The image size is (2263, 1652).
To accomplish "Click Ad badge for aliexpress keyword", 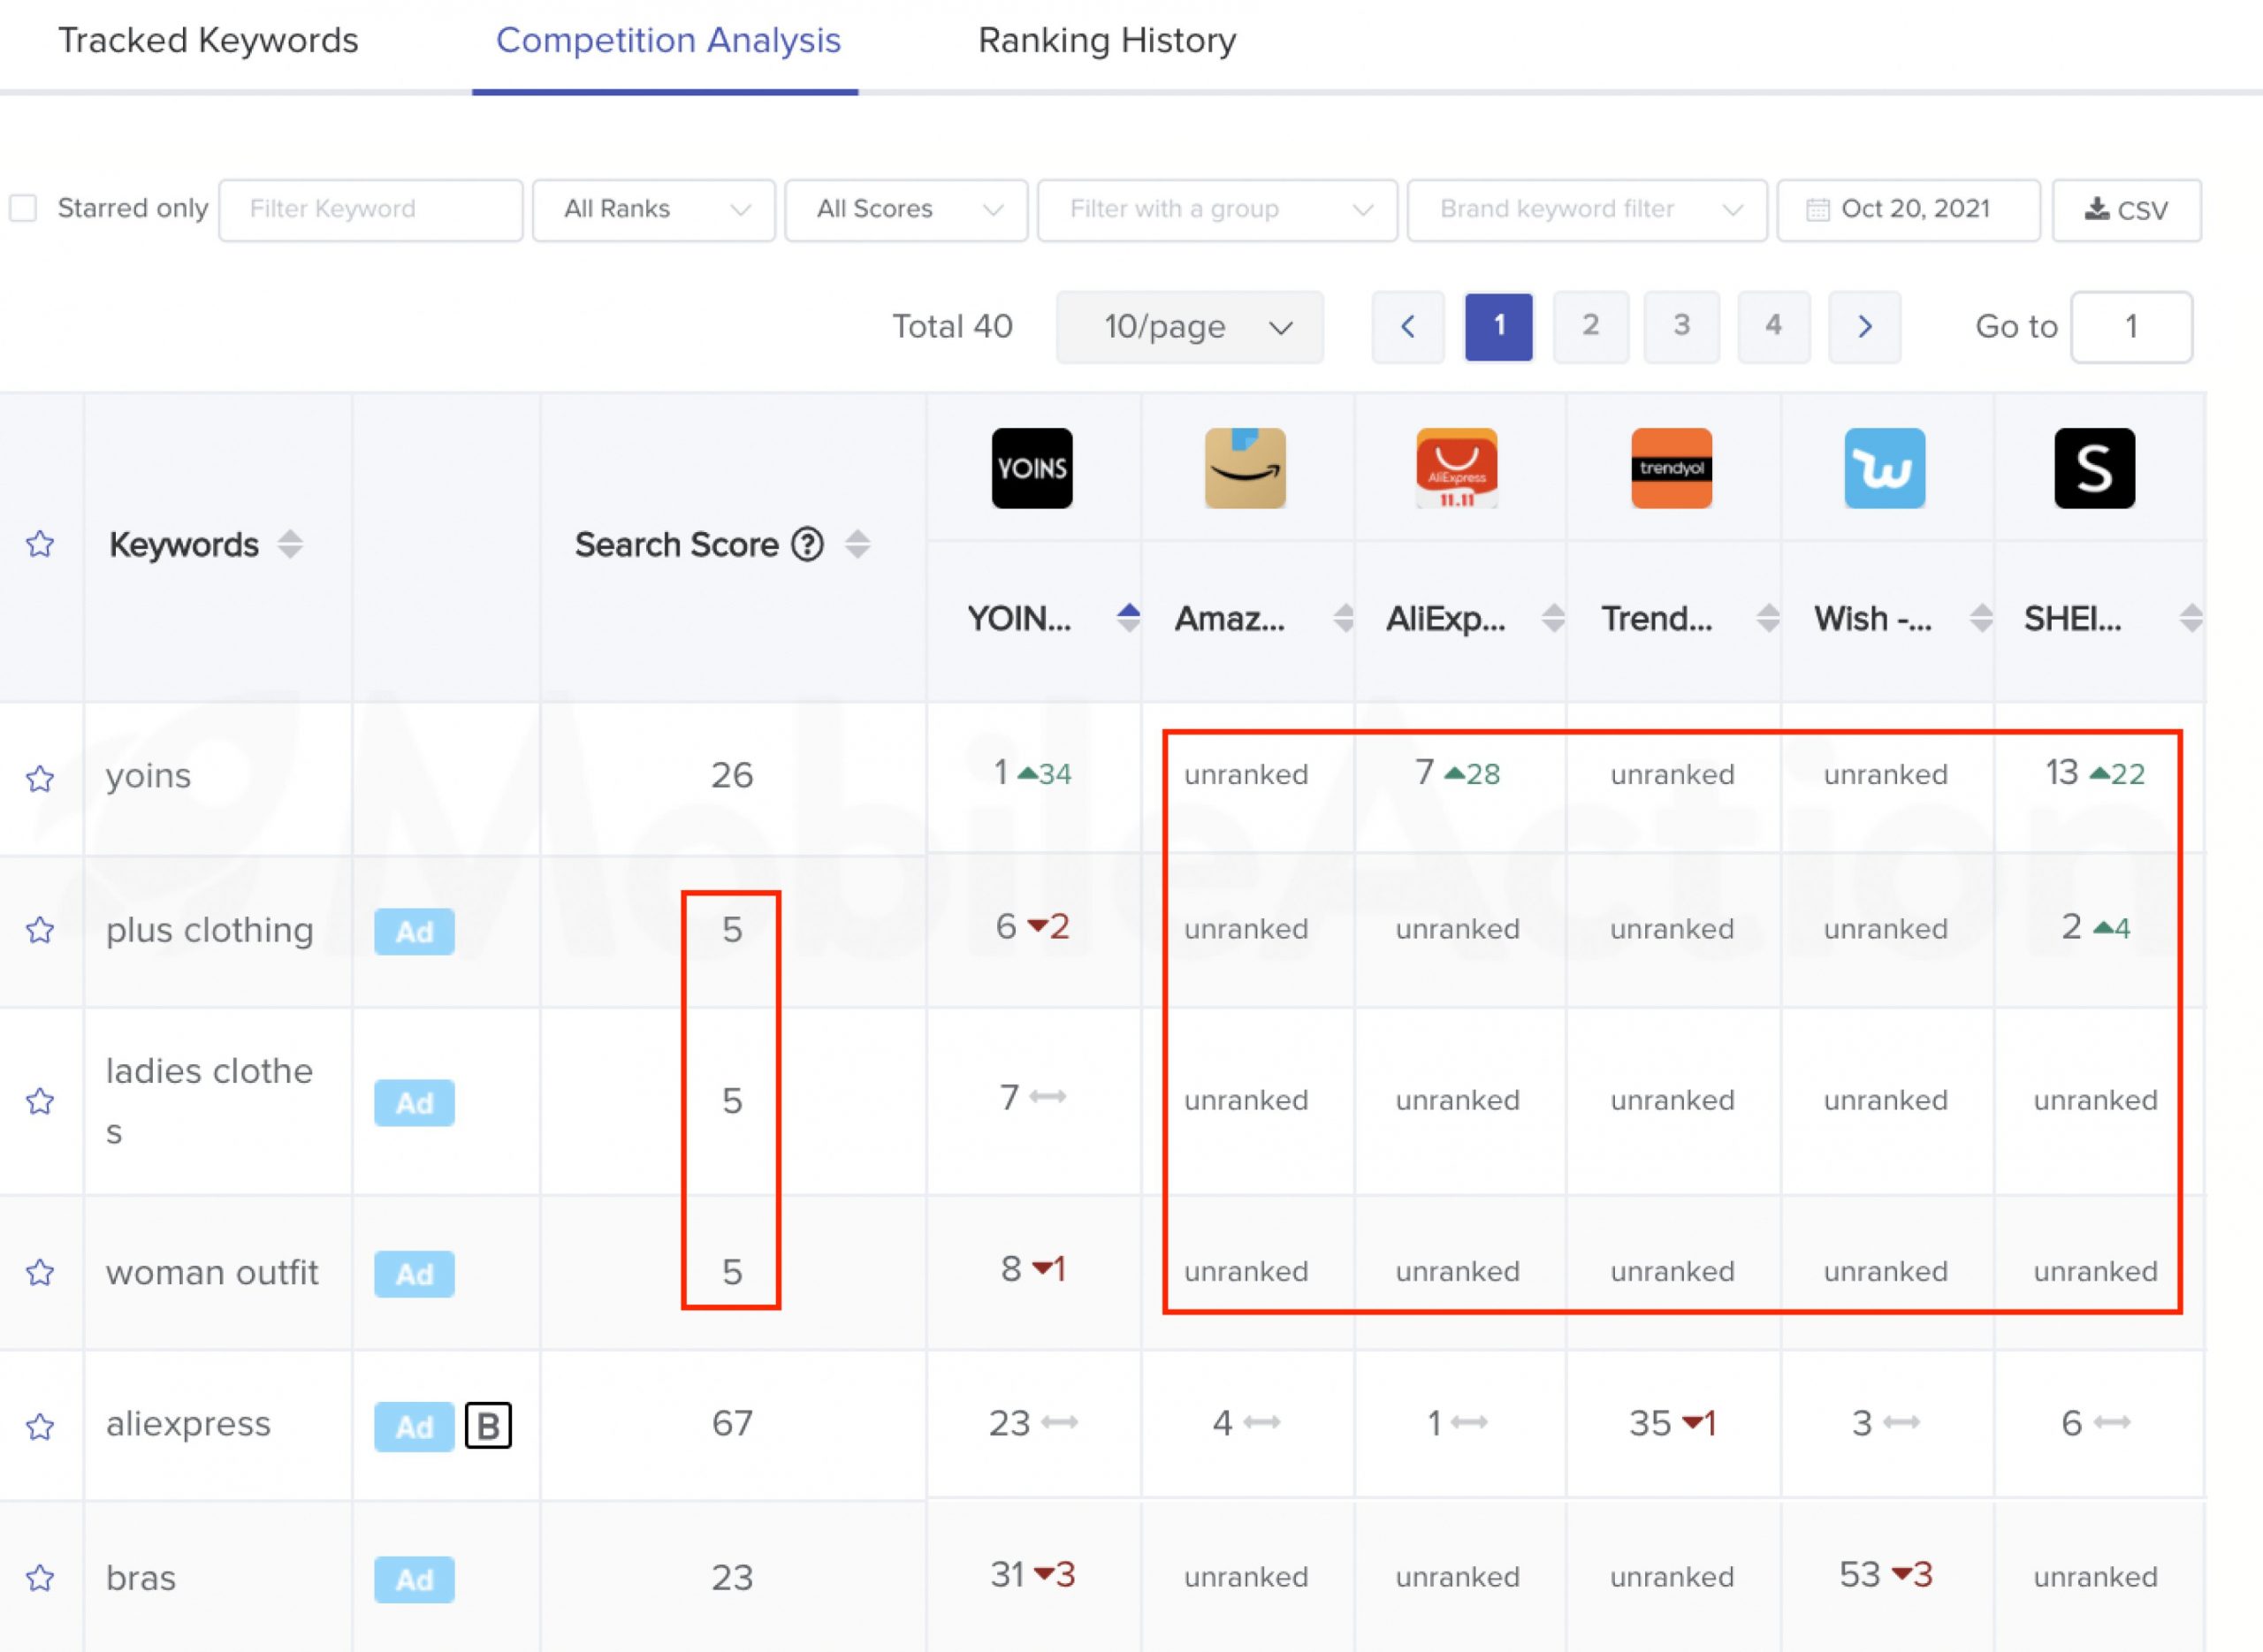I will (x=414, y=1427).
